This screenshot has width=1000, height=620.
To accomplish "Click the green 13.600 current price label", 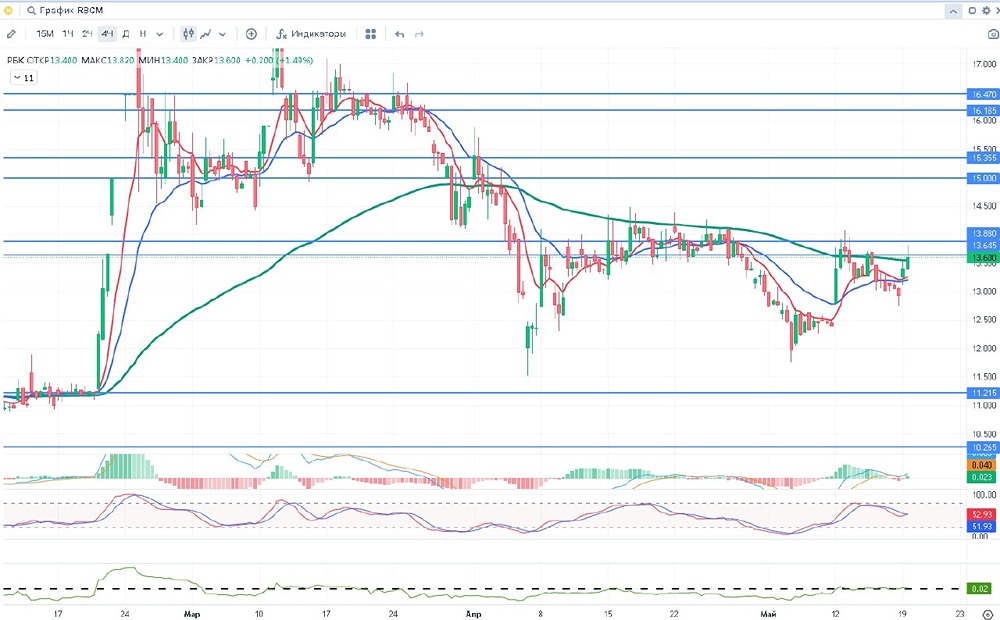I will (983, 257).
